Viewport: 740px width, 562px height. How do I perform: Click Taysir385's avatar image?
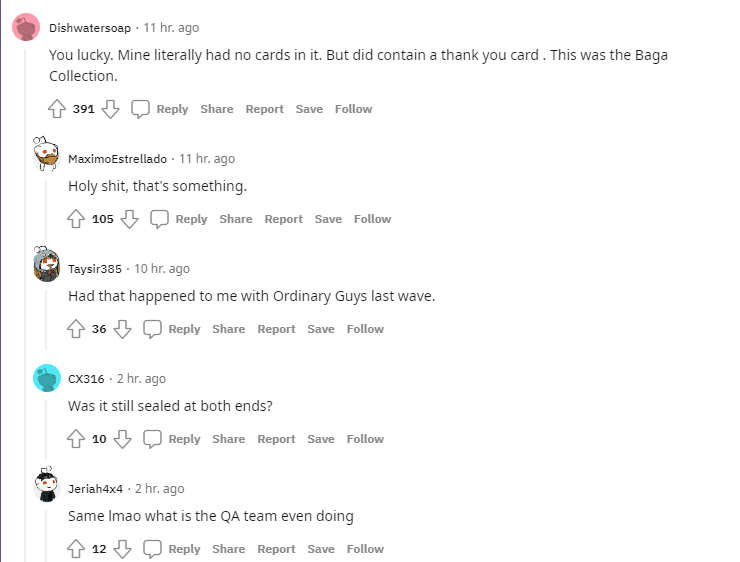(45, 266)
